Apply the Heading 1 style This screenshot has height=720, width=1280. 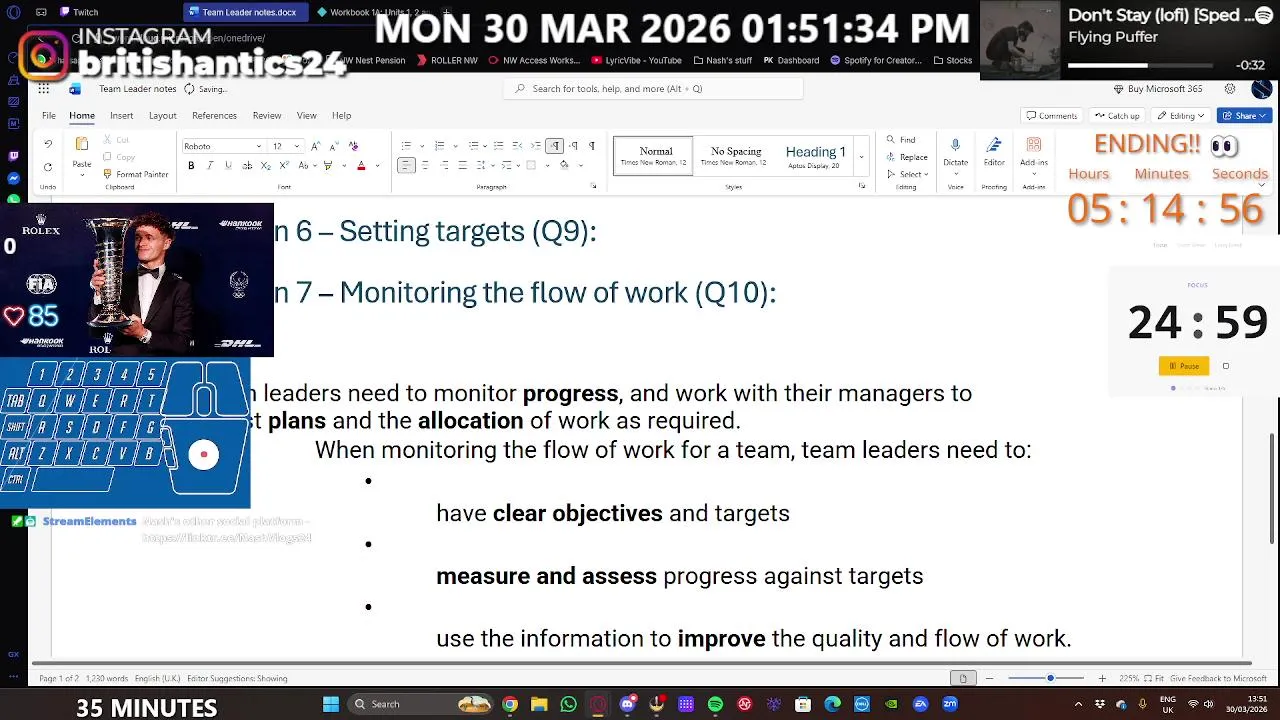pos(815,157)
